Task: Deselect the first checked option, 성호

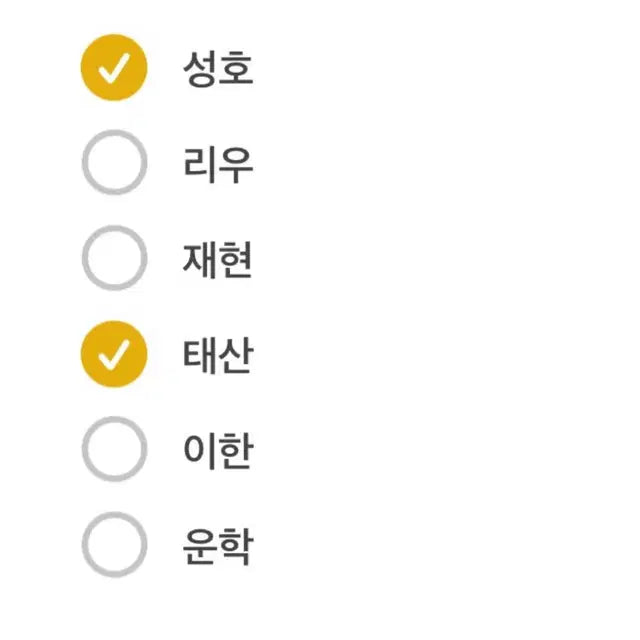Action: (114, 67)
